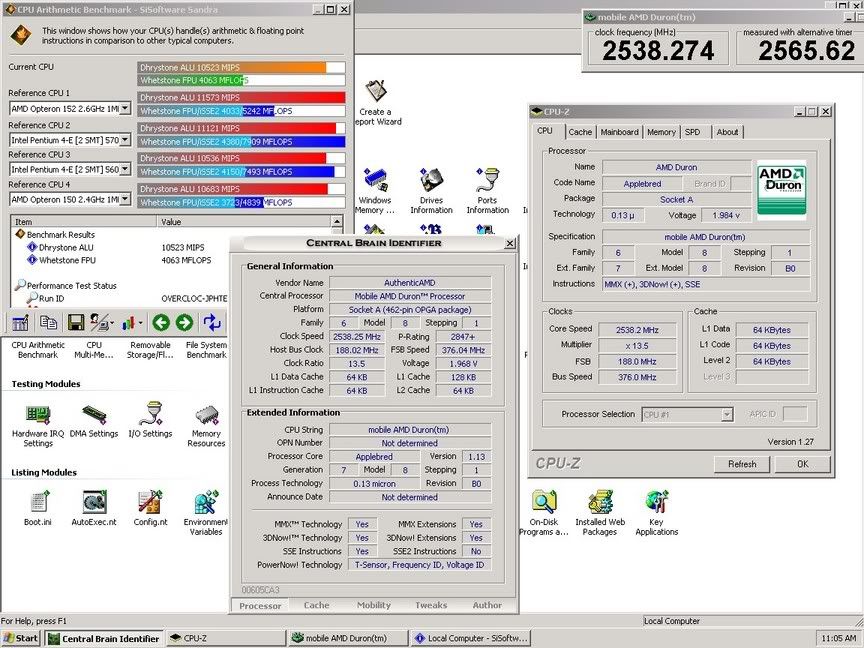Open the Environment Variables module
The width and height of the screenshot is (864, 648).
click(206, 513)
